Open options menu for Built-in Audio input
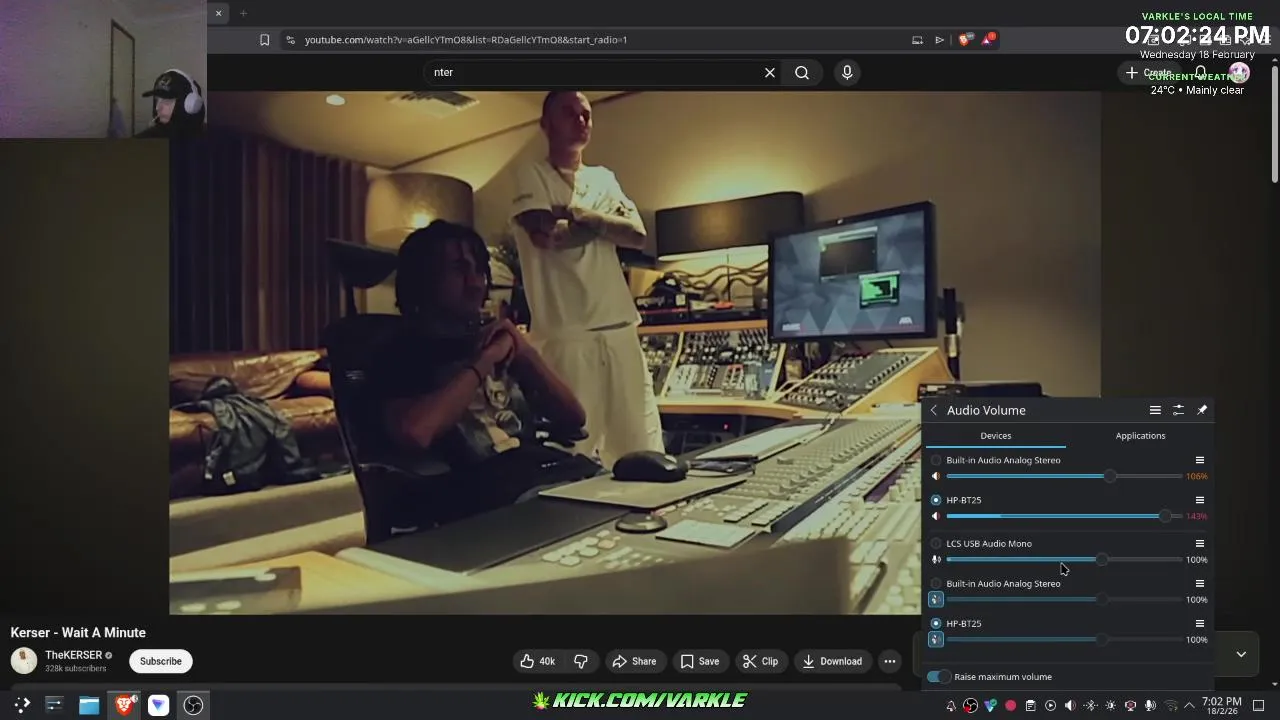The image size is (1280, 720). [1200, 584]
